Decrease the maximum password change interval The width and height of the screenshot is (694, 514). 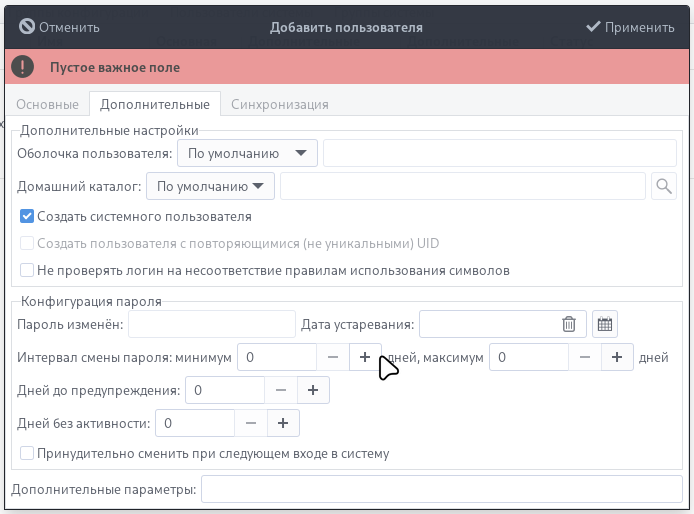(x=586, y=357)
